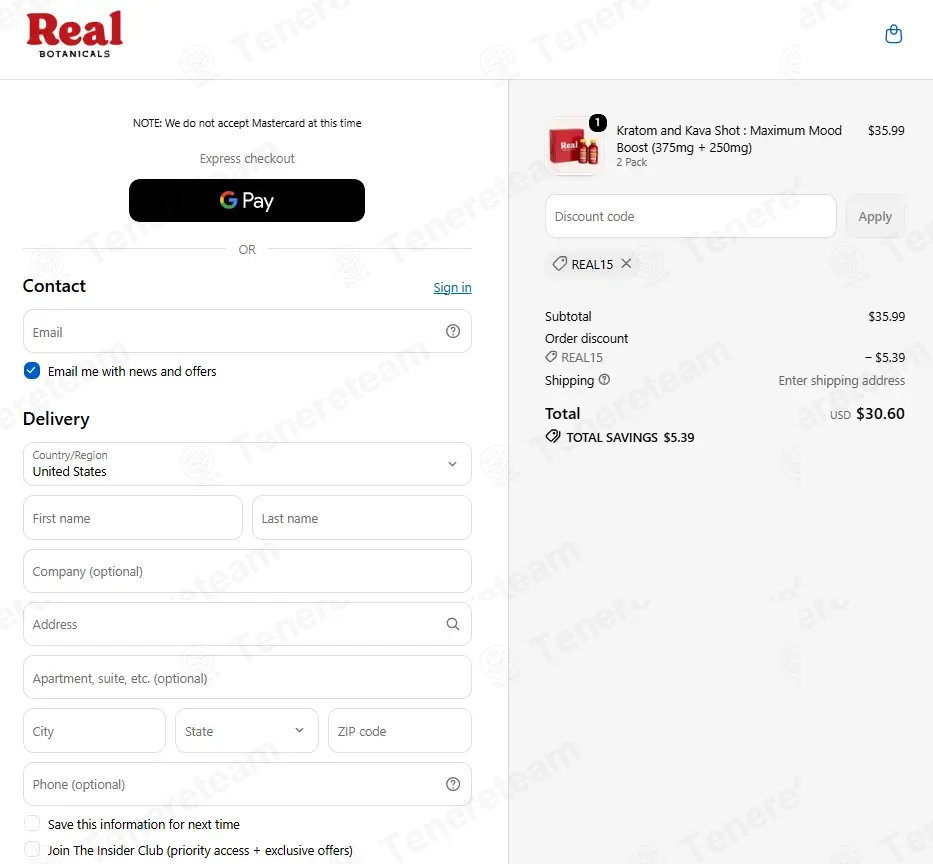Focus the ZIP code field

pyautogui.click(x=400, y=731)
